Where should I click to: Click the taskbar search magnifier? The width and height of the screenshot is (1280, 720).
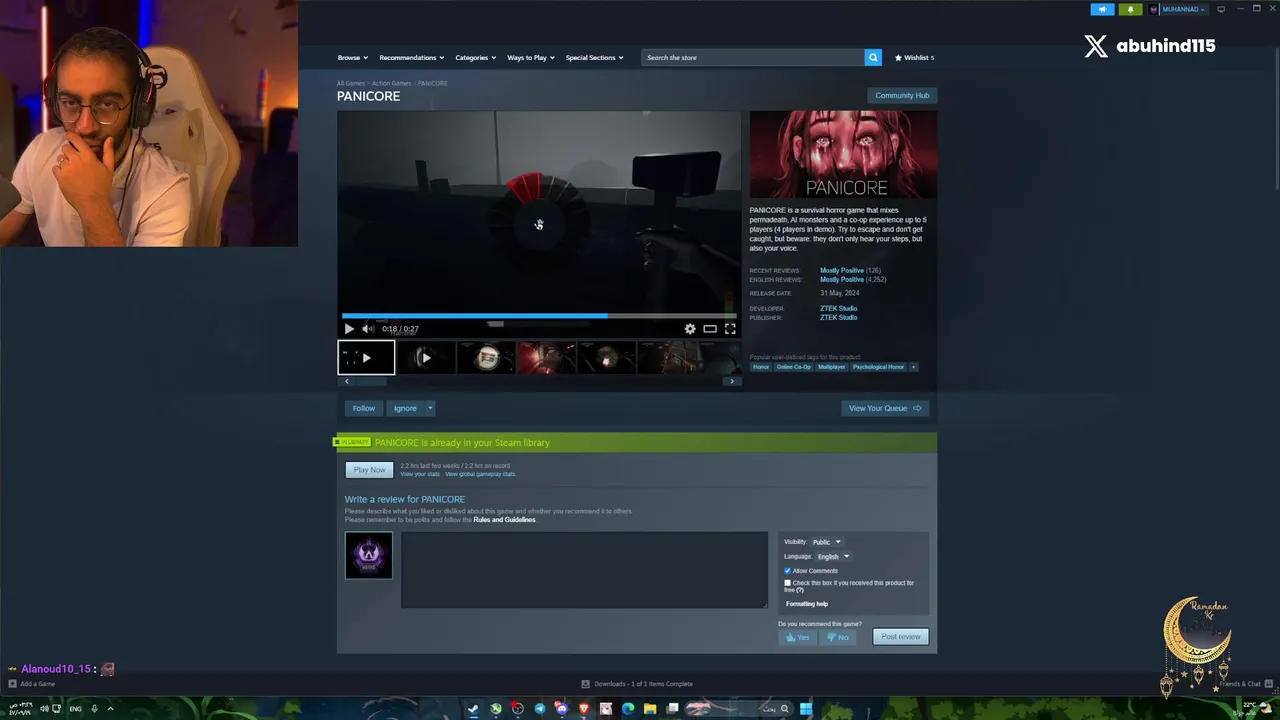(x=784, y=709)
